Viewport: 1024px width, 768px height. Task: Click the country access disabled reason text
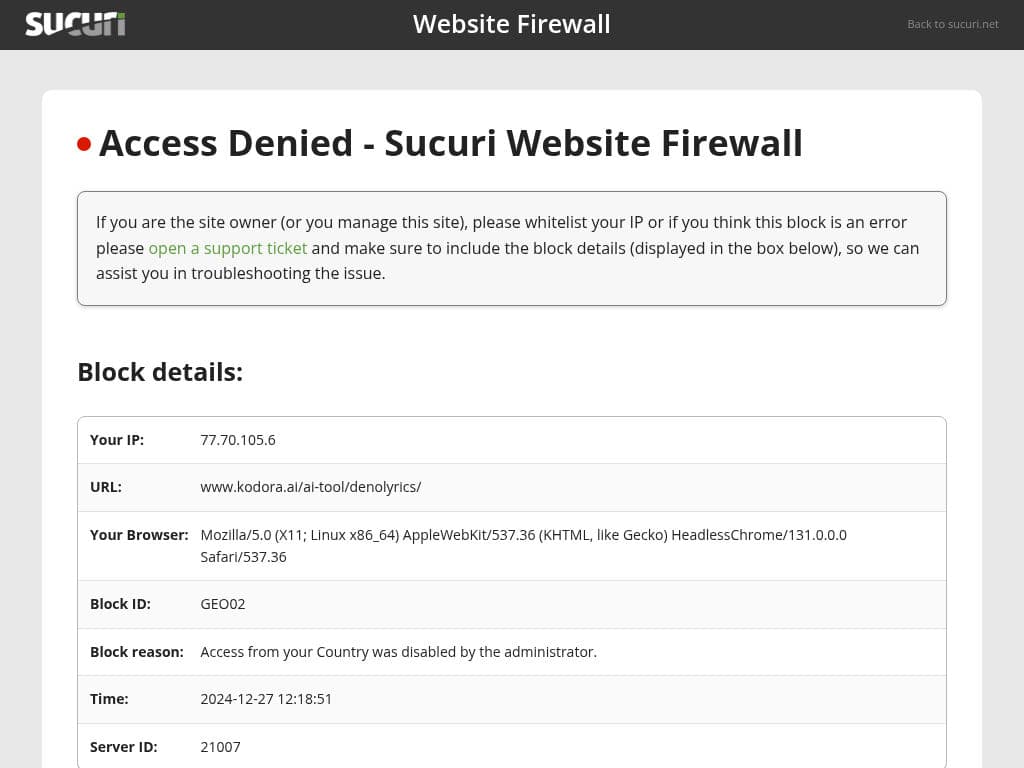point(398,652)
